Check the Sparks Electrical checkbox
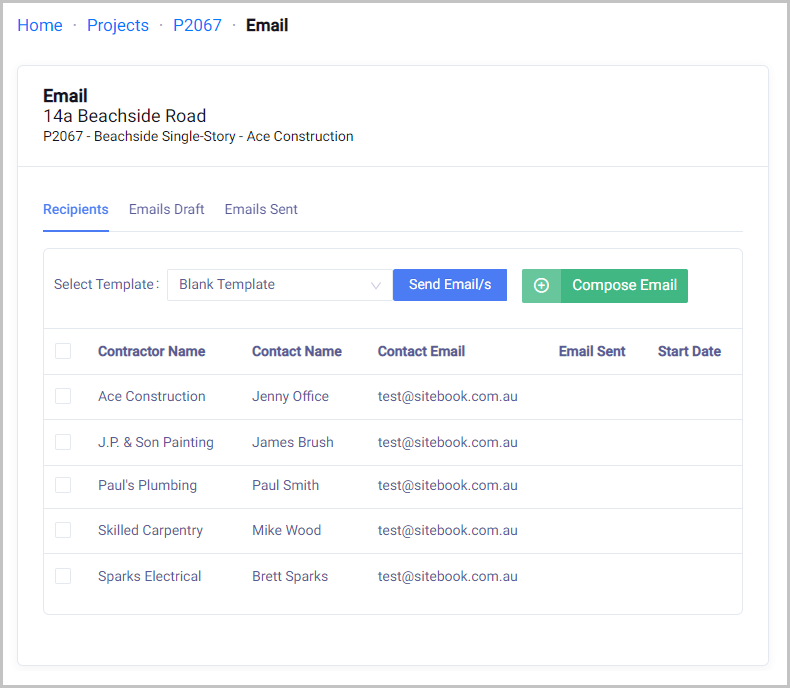790x688 pixels. [63, 576]
